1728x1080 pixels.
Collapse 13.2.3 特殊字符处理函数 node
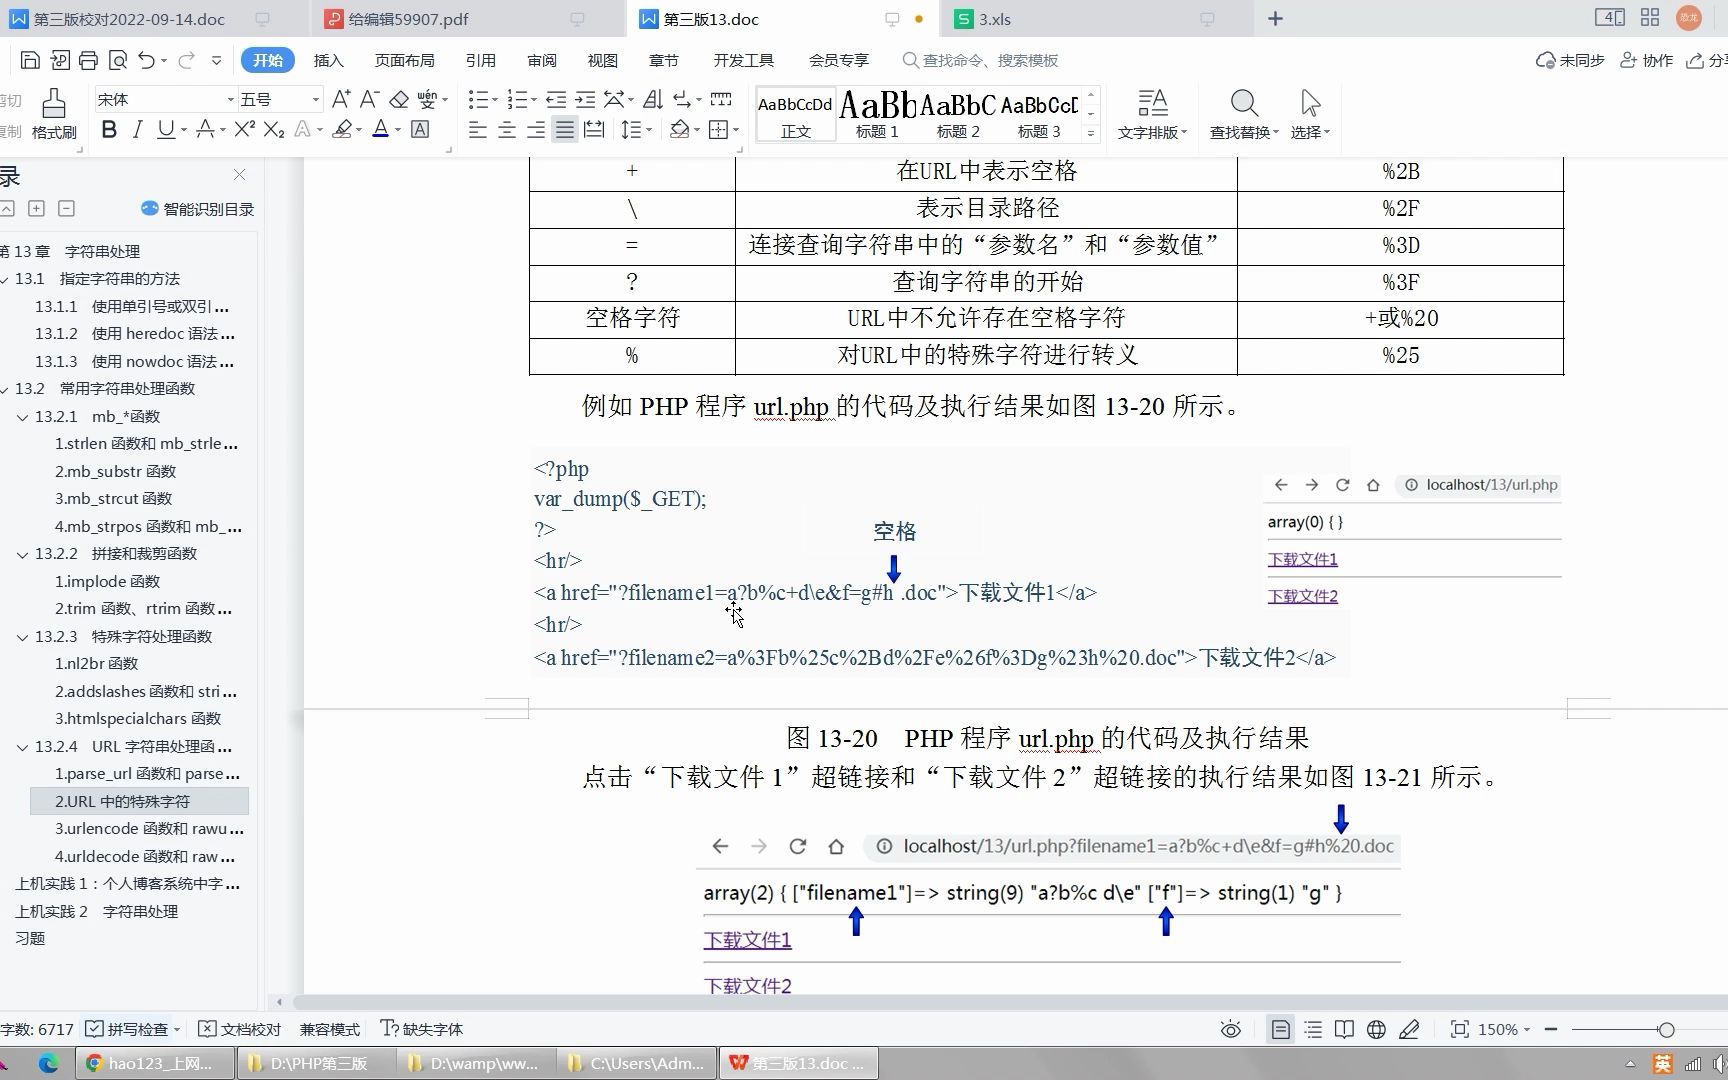pos(22,637)
